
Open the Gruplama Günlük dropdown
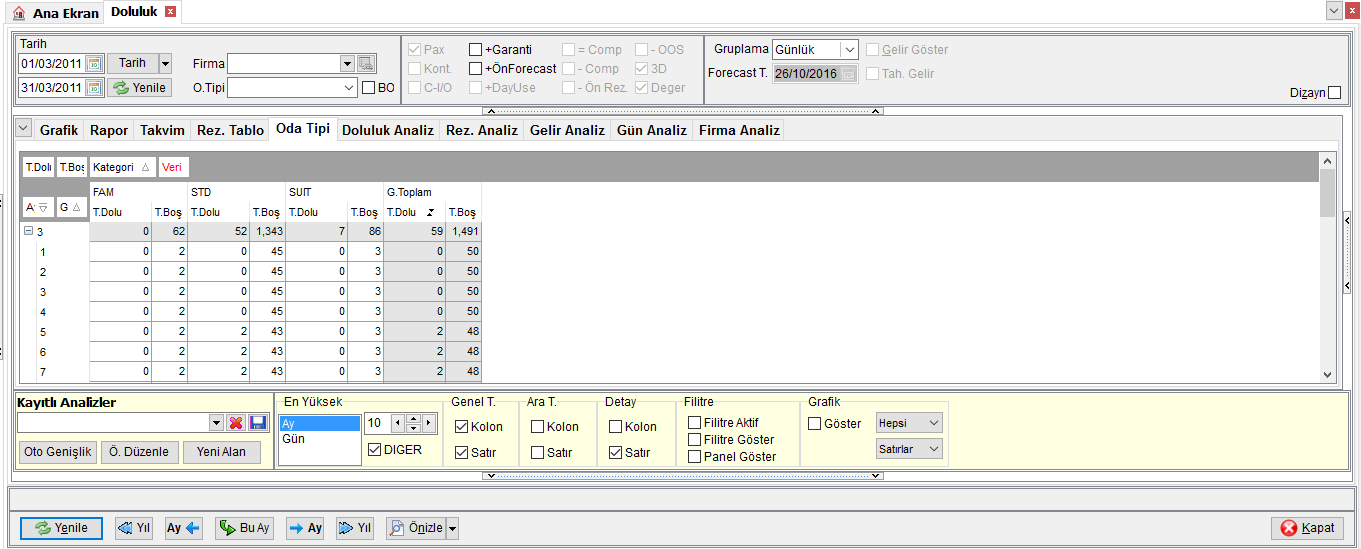pyautogui.click(x=849, y=49)
